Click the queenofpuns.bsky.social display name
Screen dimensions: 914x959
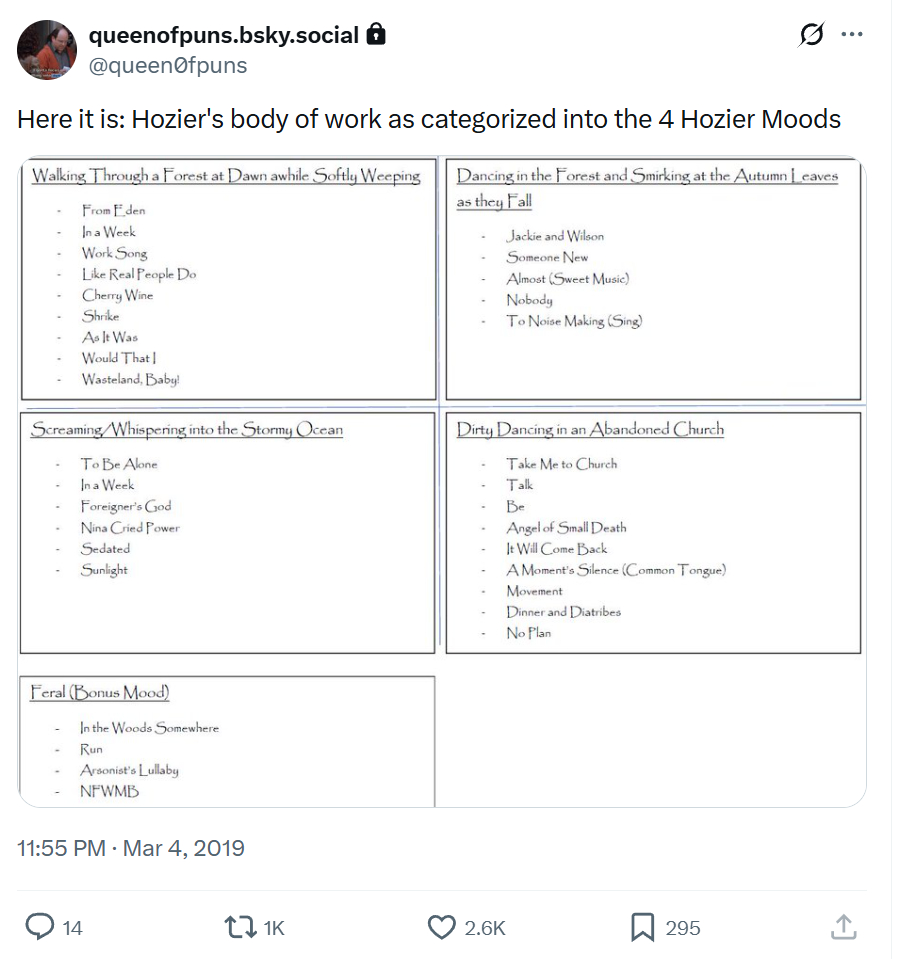(223, 36)
